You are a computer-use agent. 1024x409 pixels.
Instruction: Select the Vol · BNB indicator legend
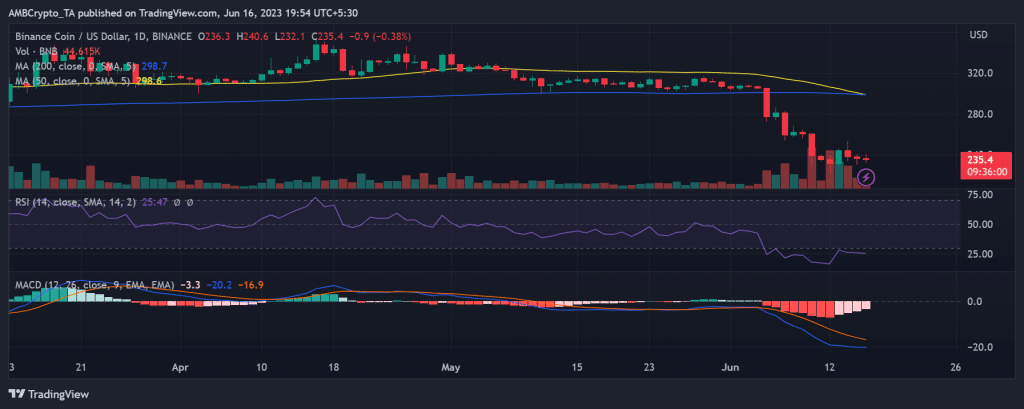pos(38,51)
